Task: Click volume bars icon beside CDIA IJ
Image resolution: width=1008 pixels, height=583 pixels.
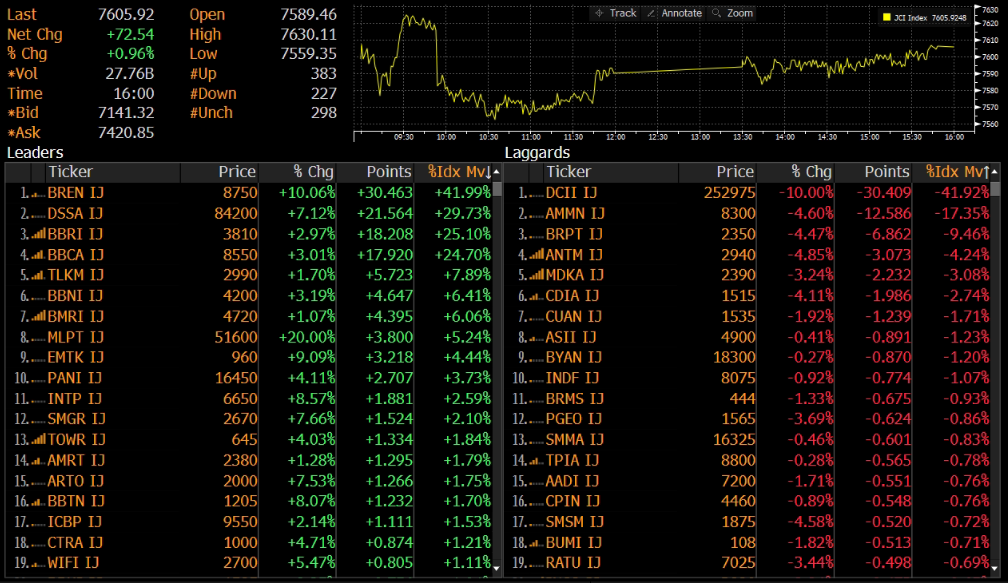Action: (536, 296)
